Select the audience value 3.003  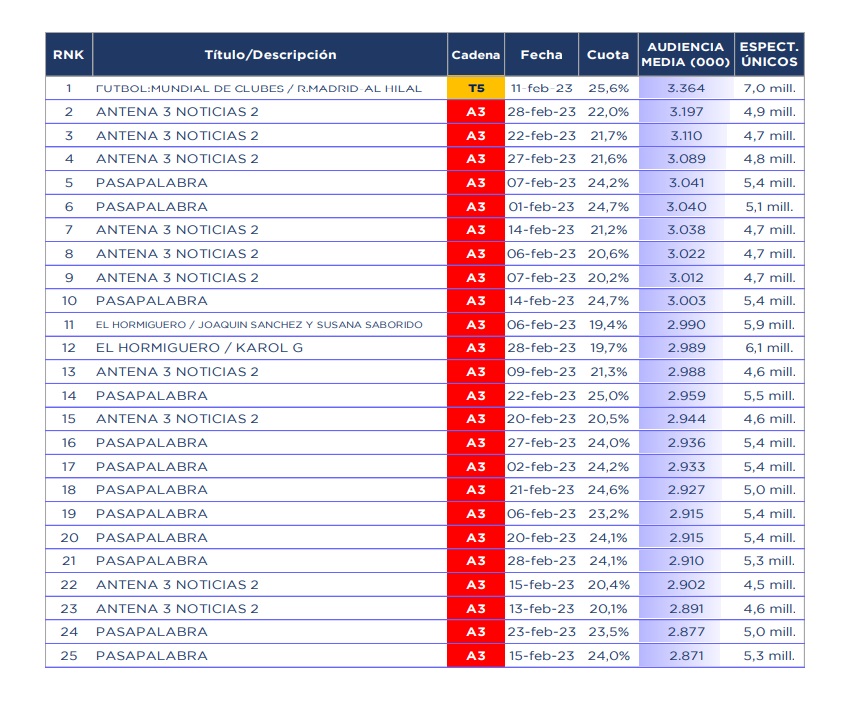tap(686, 301)
